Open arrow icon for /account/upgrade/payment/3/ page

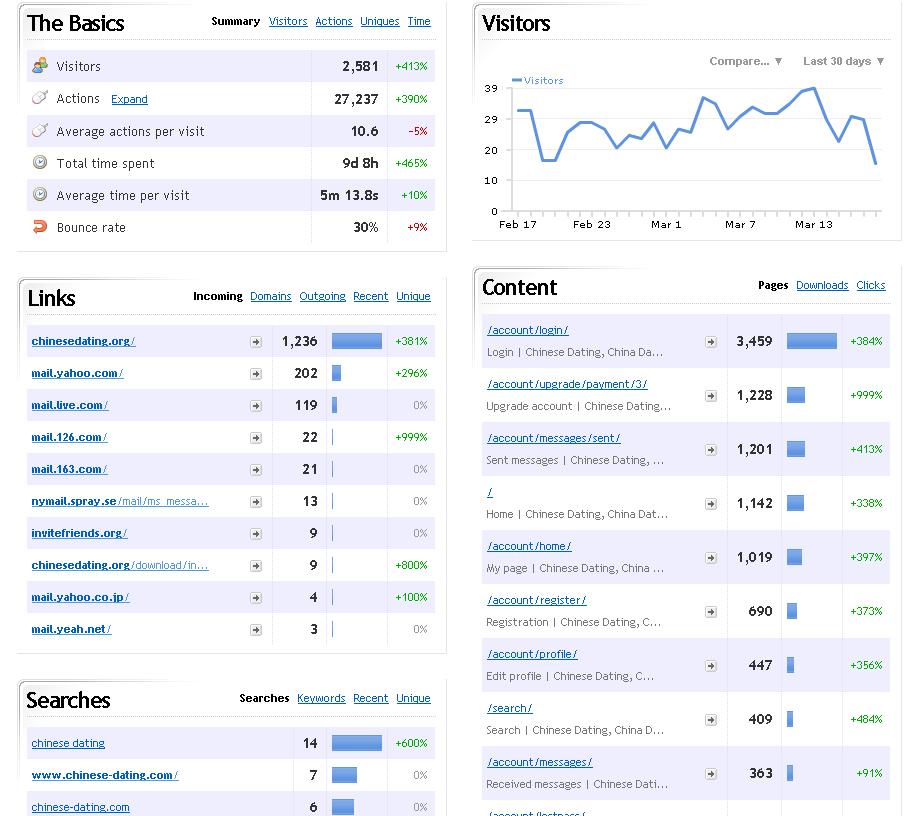click(711, 396)
